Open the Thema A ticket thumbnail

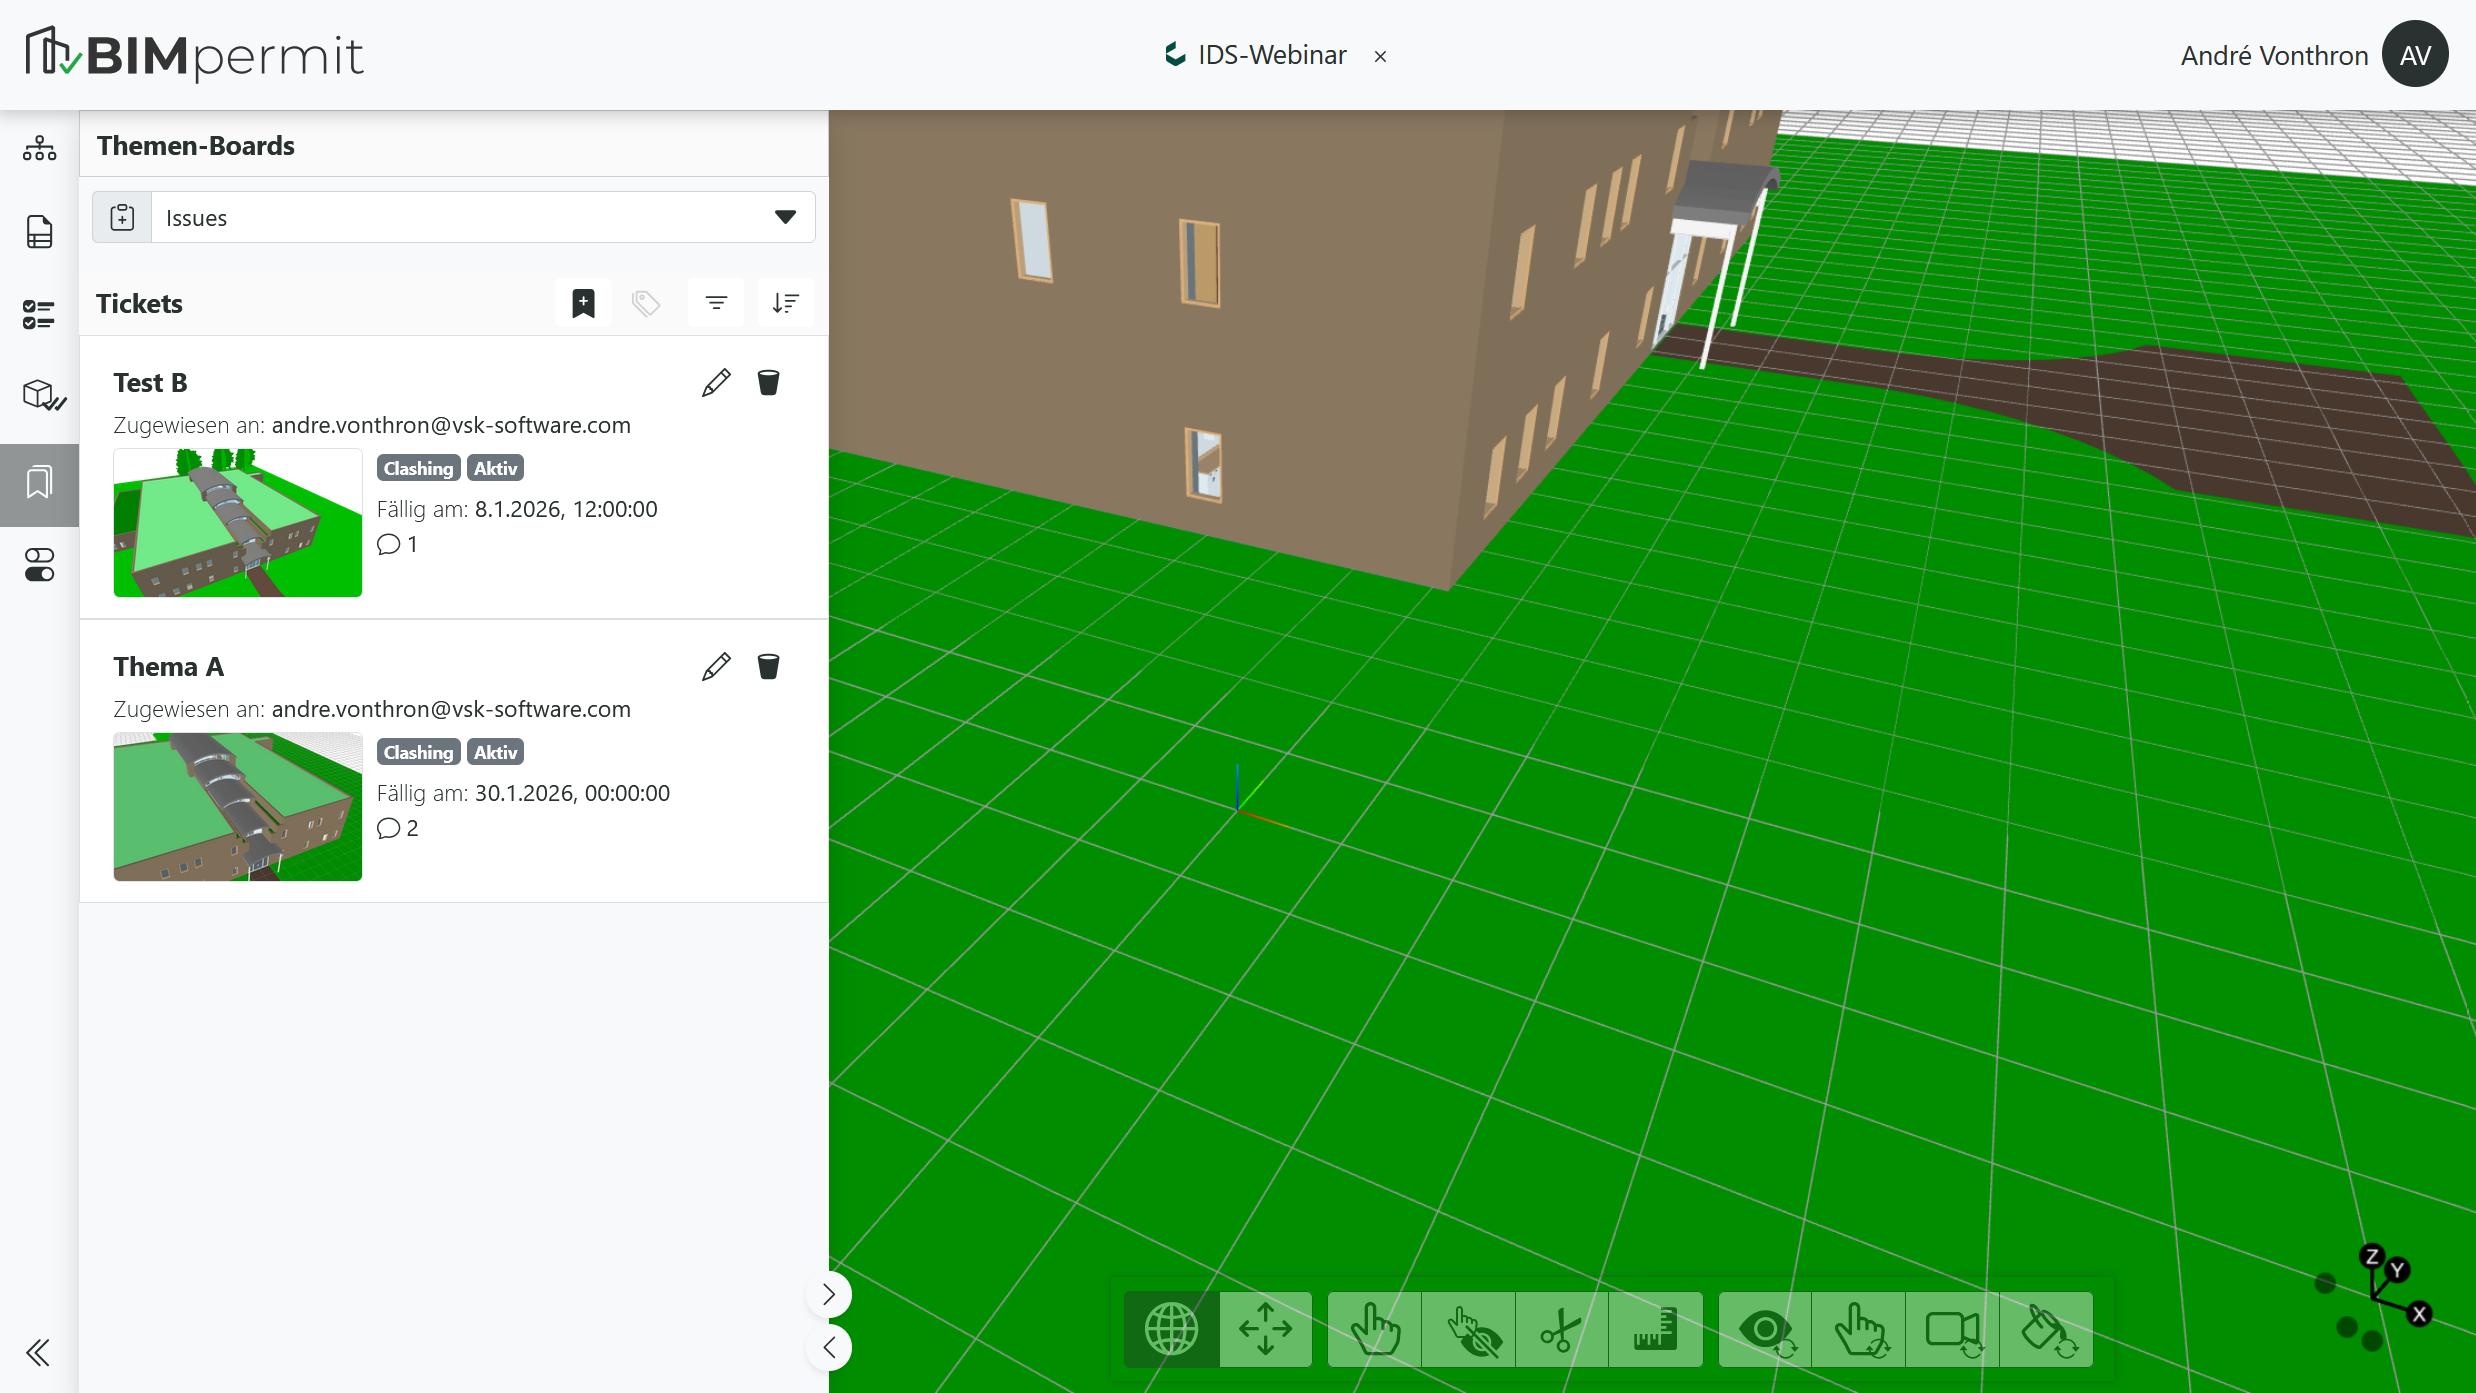(238, 806)
